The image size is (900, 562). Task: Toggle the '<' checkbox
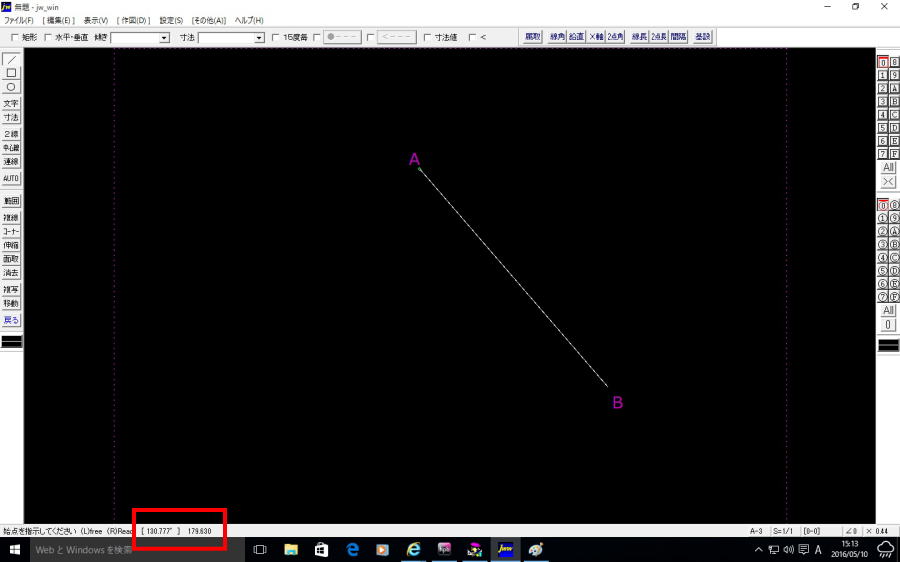pyautogui.click(x=472, y=37)
